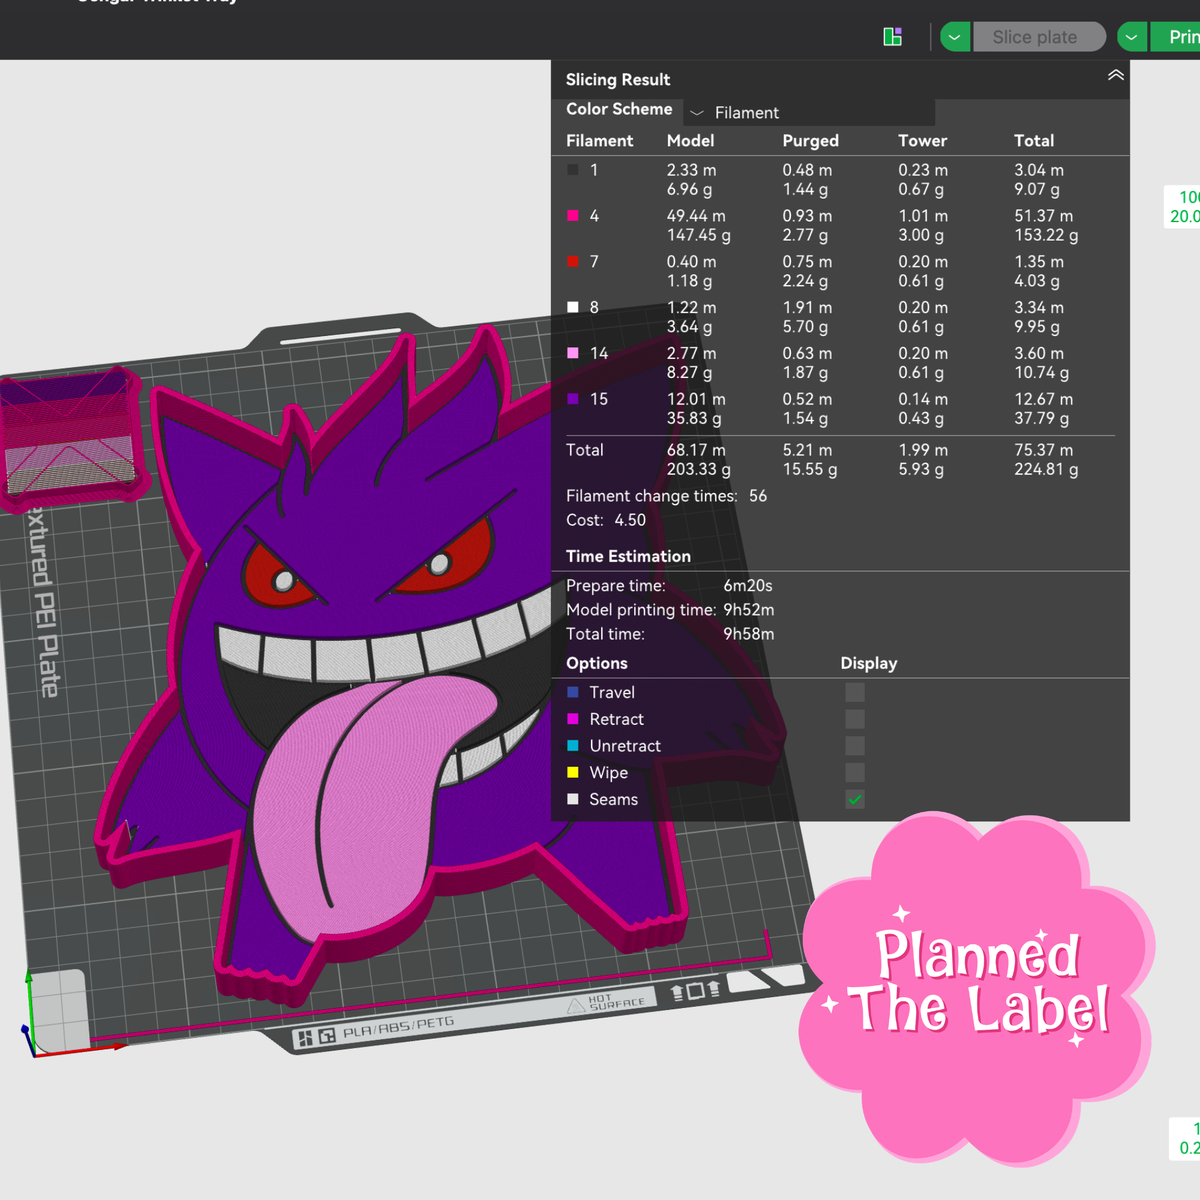Click the Slice plate button

point(1039,37)
